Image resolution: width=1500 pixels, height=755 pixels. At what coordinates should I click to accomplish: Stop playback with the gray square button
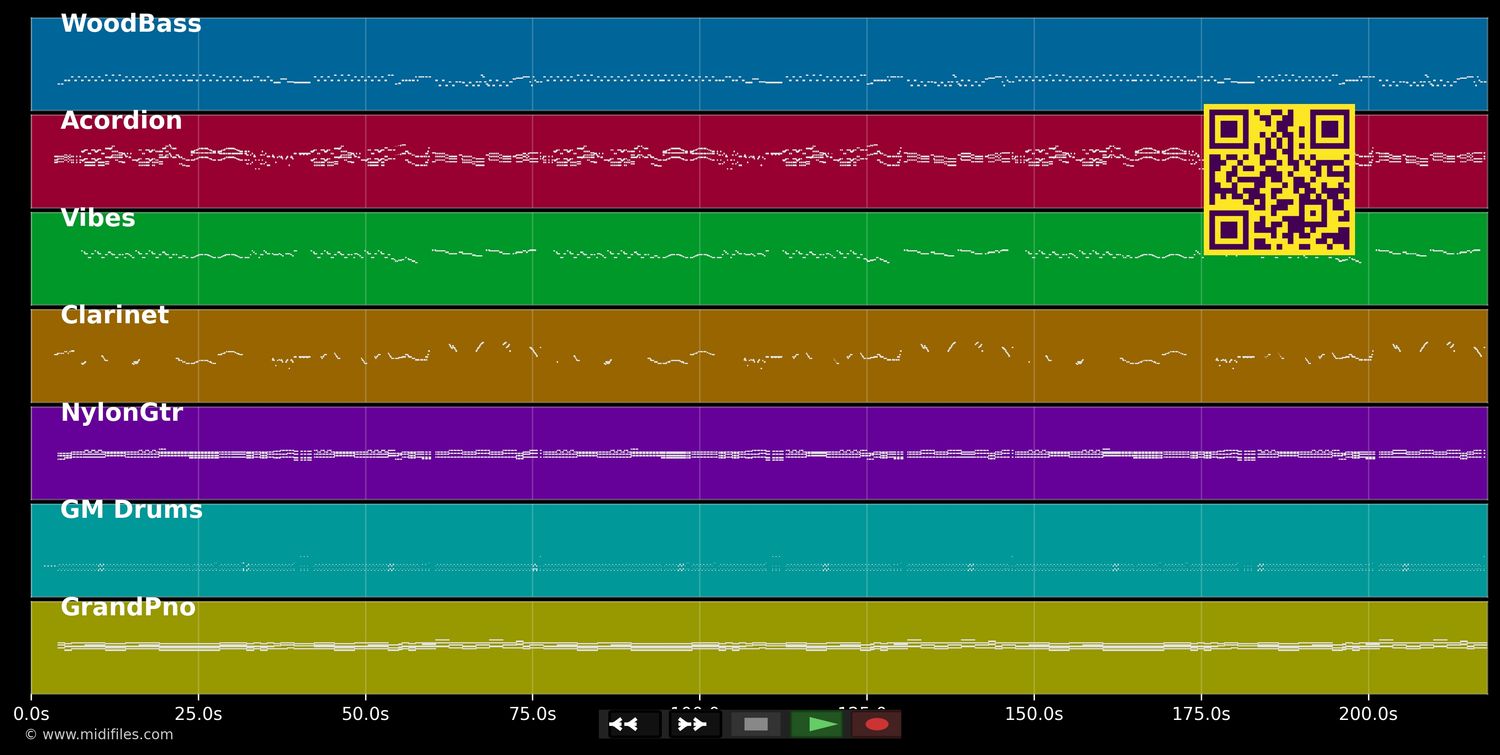click(x=756, y=724)
